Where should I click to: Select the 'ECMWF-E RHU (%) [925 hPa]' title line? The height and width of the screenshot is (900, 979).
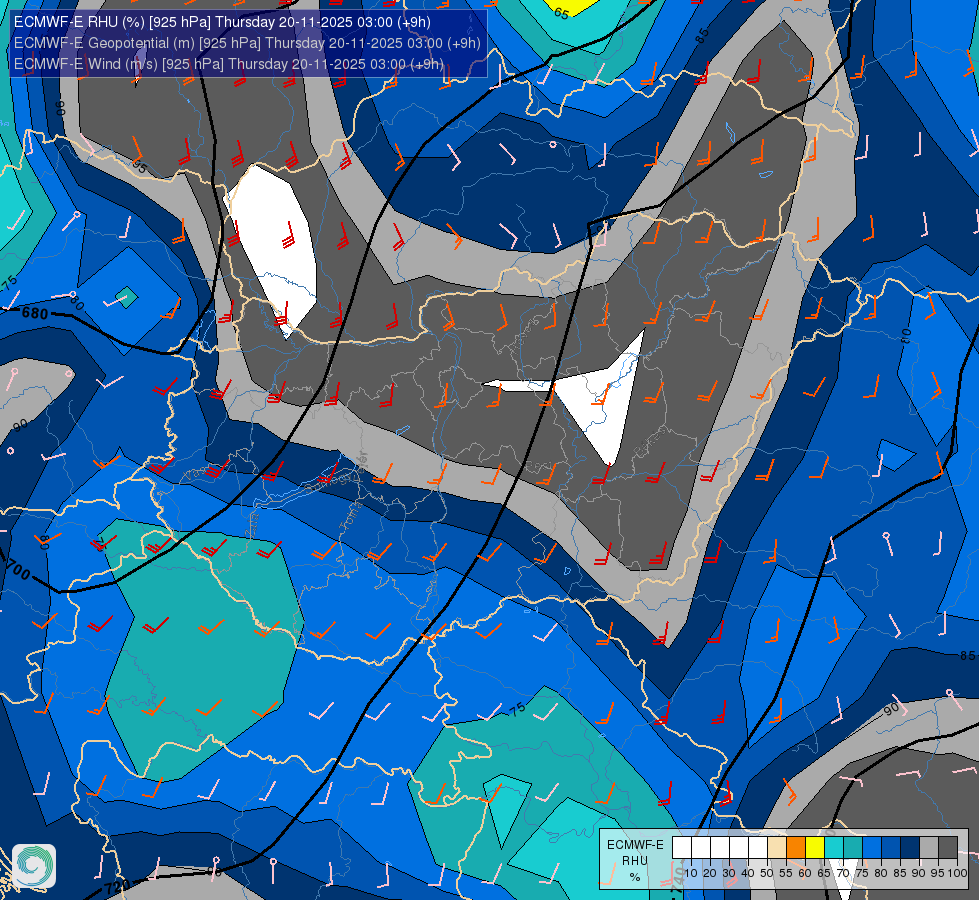222,22
